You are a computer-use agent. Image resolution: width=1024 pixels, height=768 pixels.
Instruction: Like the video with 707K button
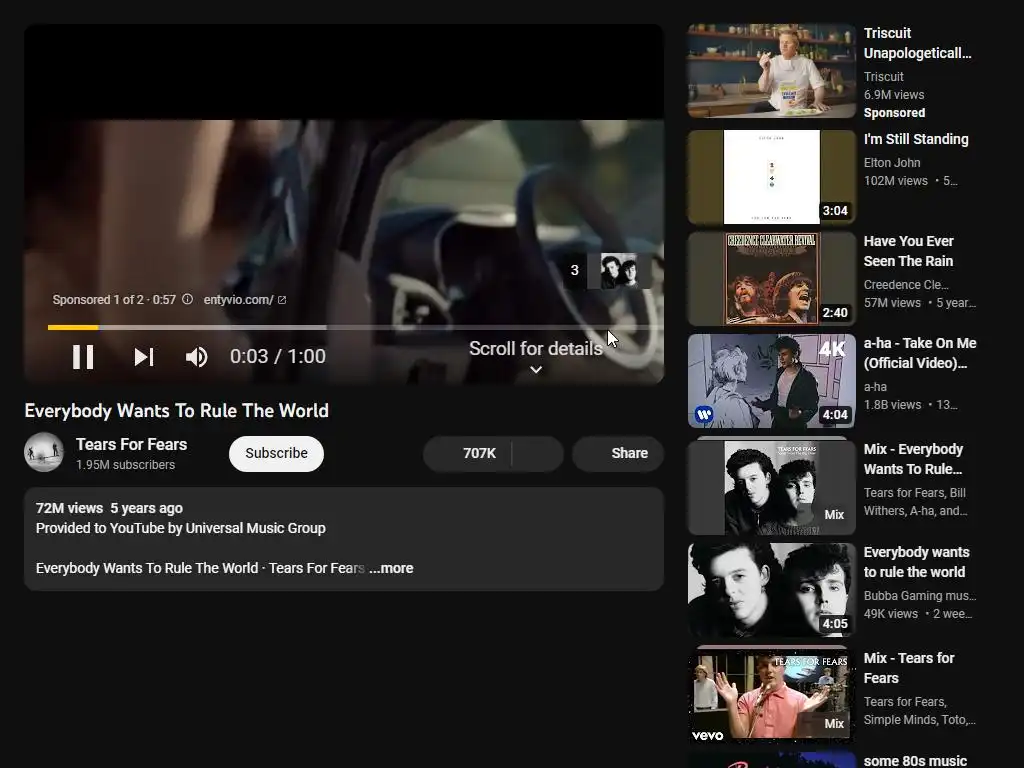(x=468, y=453)
